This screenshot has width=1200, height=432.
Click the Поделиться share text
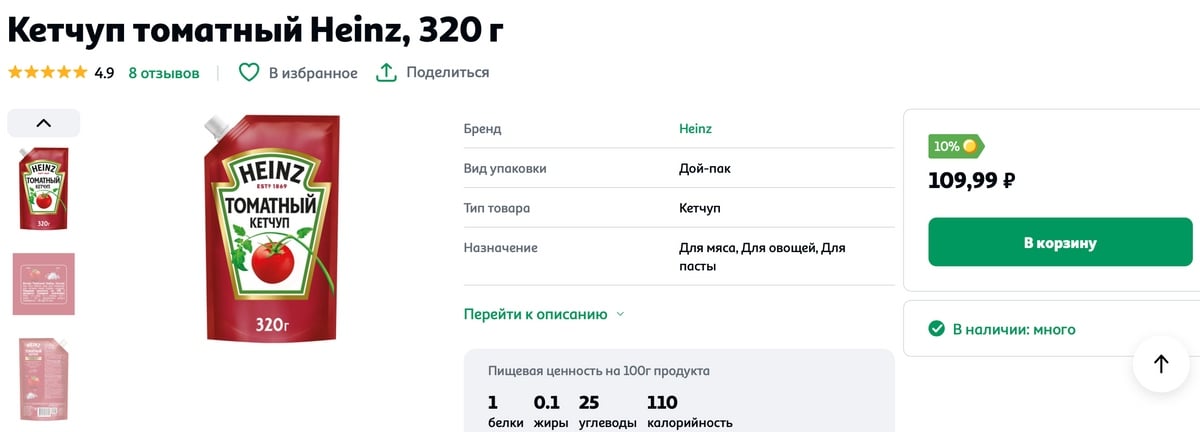(447, 73)
